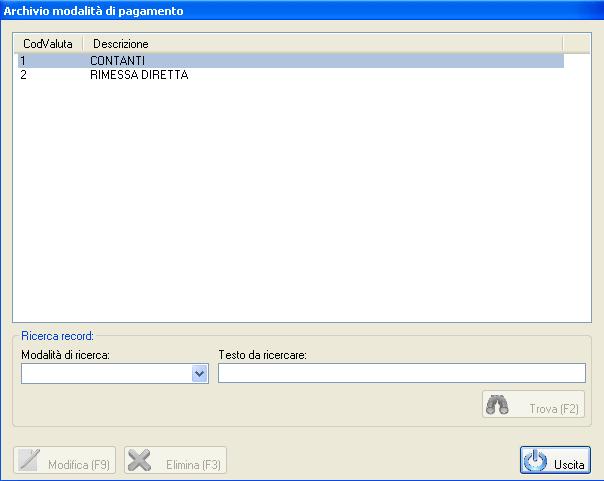The width and height of the screenshot is (604, 481).
Task: Sort by the CodValuta column header
Action: (48, 44)
